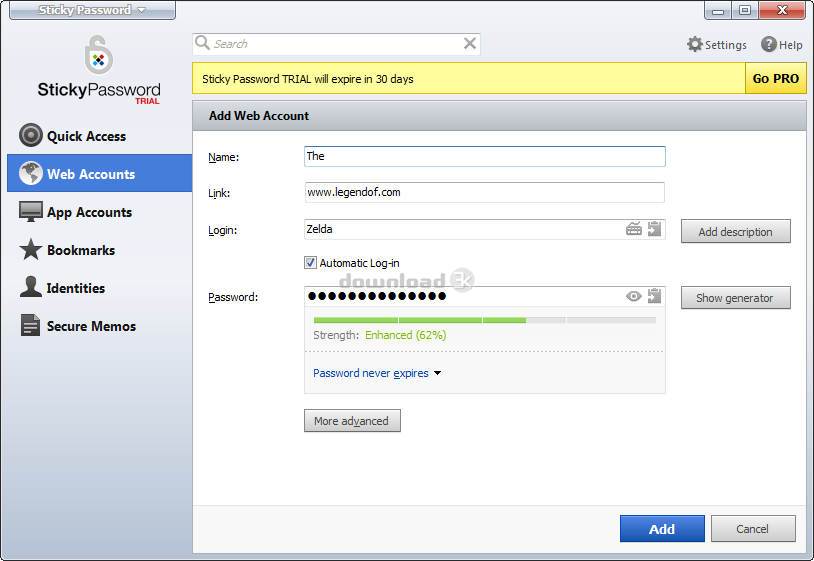Click the Secure Memos document icon
Viewport: 814px width, 561px height.
(x=31, y=325)
